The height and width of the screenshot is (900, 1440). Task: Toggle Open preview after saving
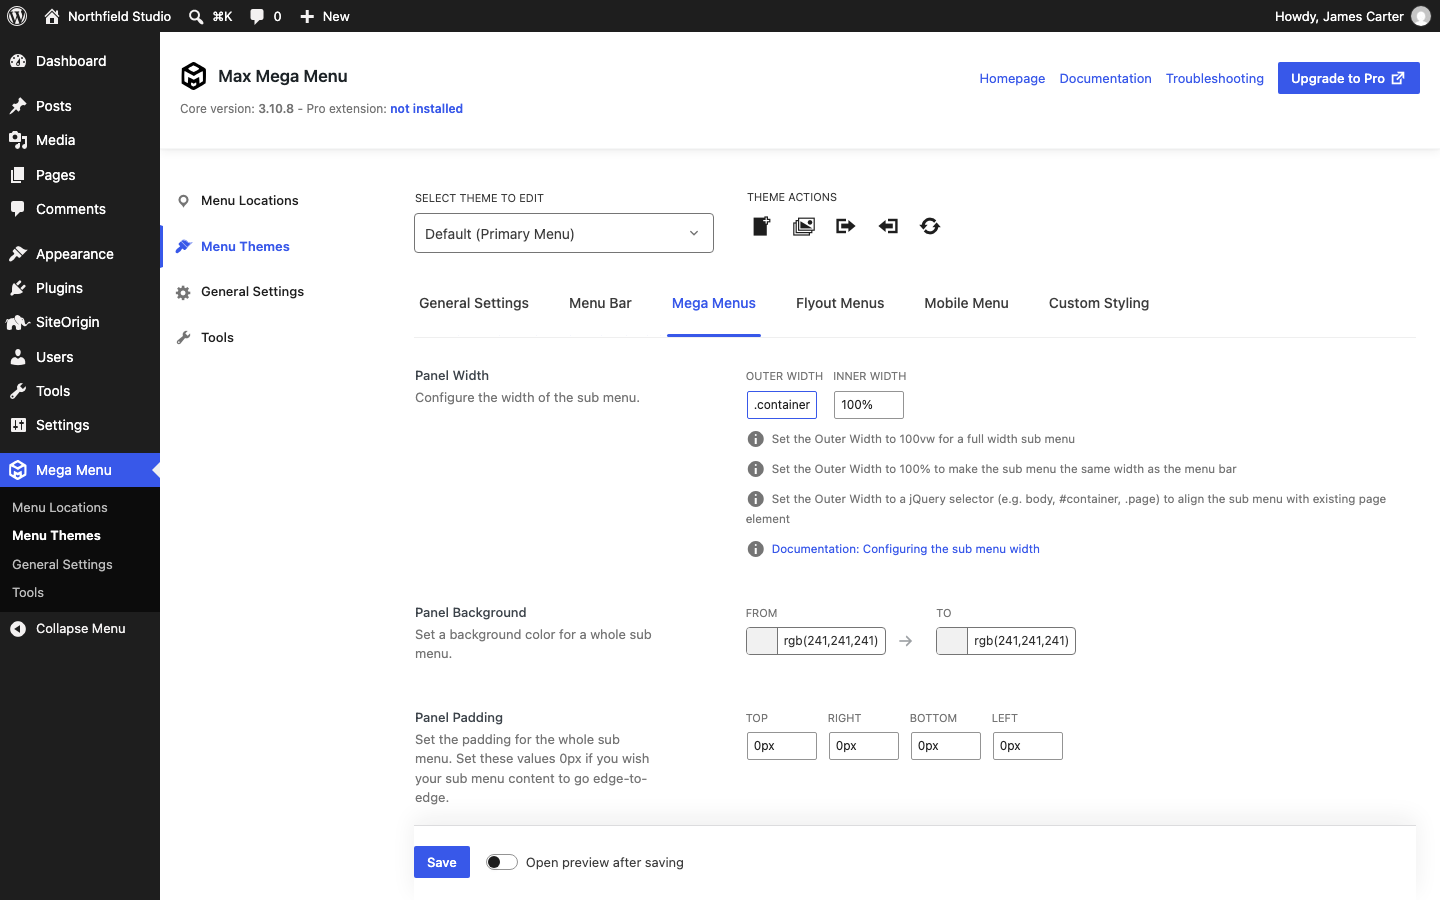coord(502,862)
